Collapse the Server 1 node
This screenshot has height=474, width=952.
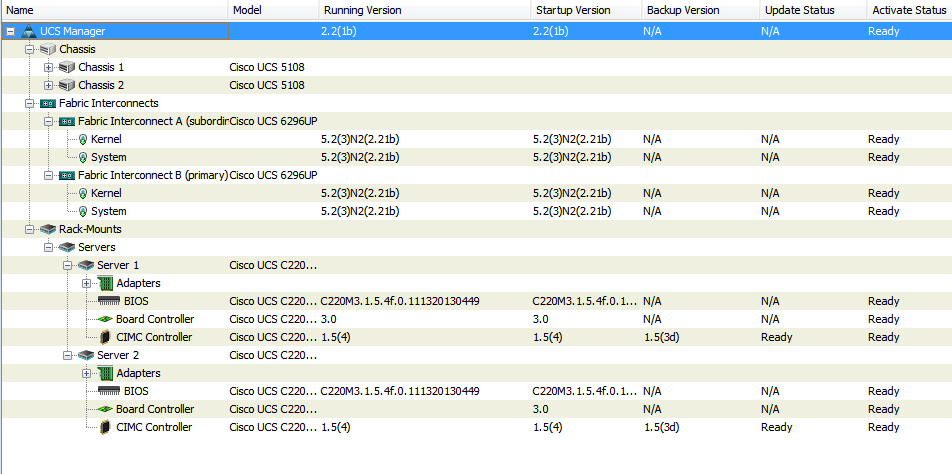pos(67,265)
